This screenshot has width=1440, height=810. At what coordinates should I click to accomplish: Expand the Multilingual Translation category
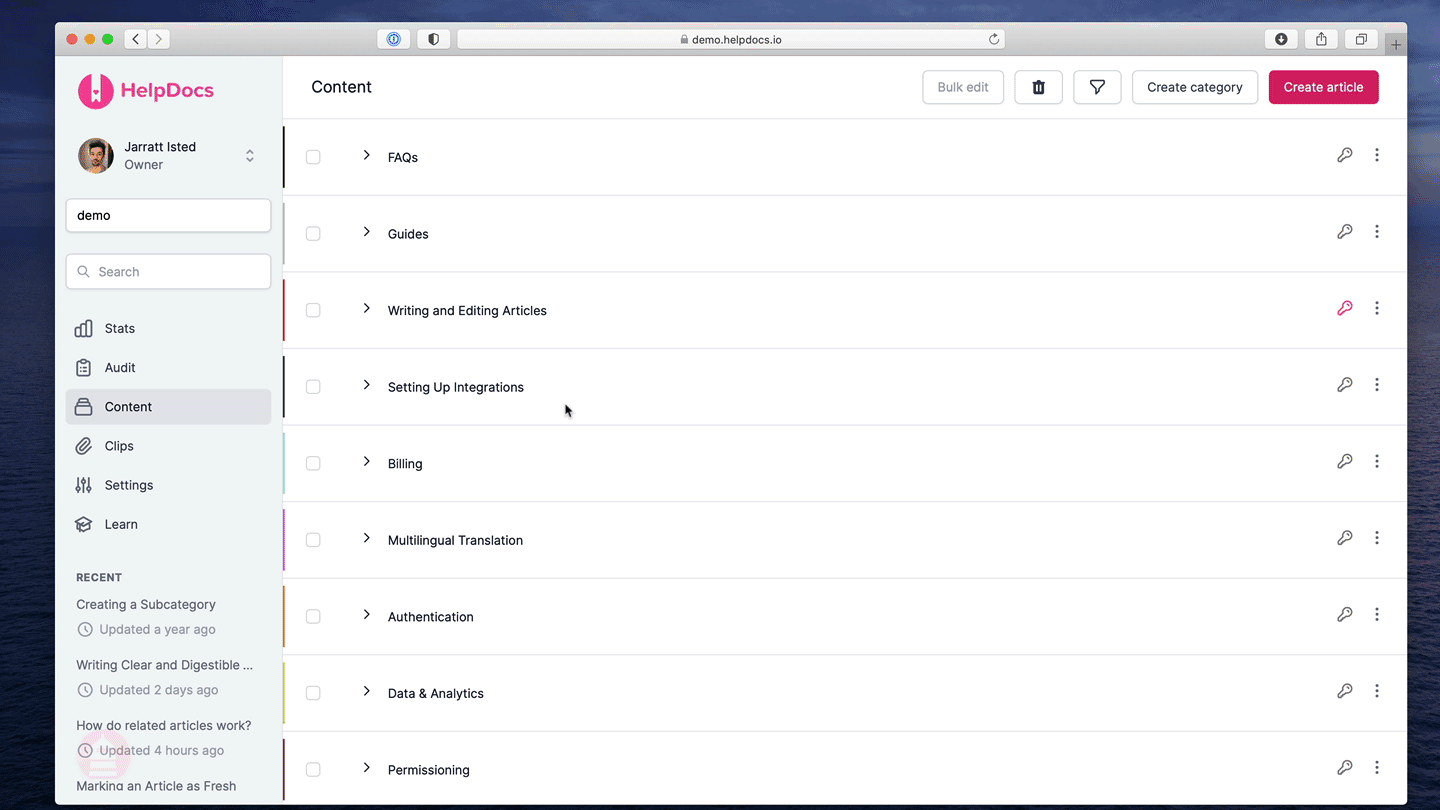[366, 538]
